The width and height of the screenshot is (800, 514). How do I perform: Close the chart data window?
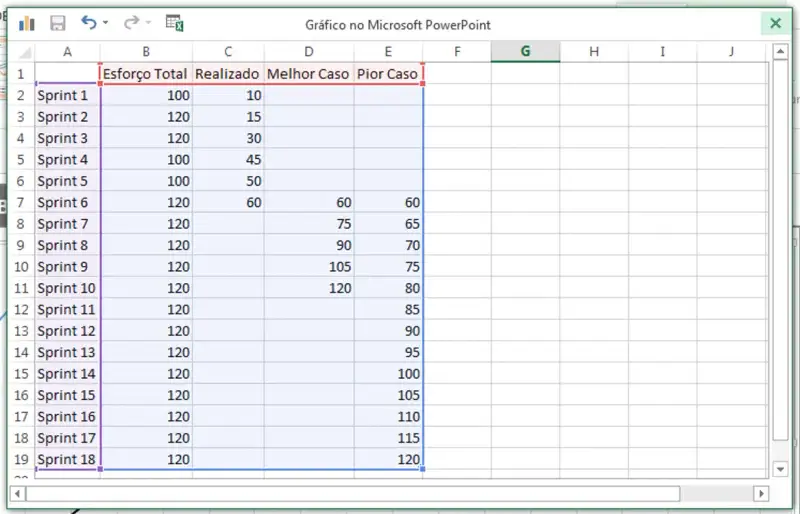tap(776, 23)
